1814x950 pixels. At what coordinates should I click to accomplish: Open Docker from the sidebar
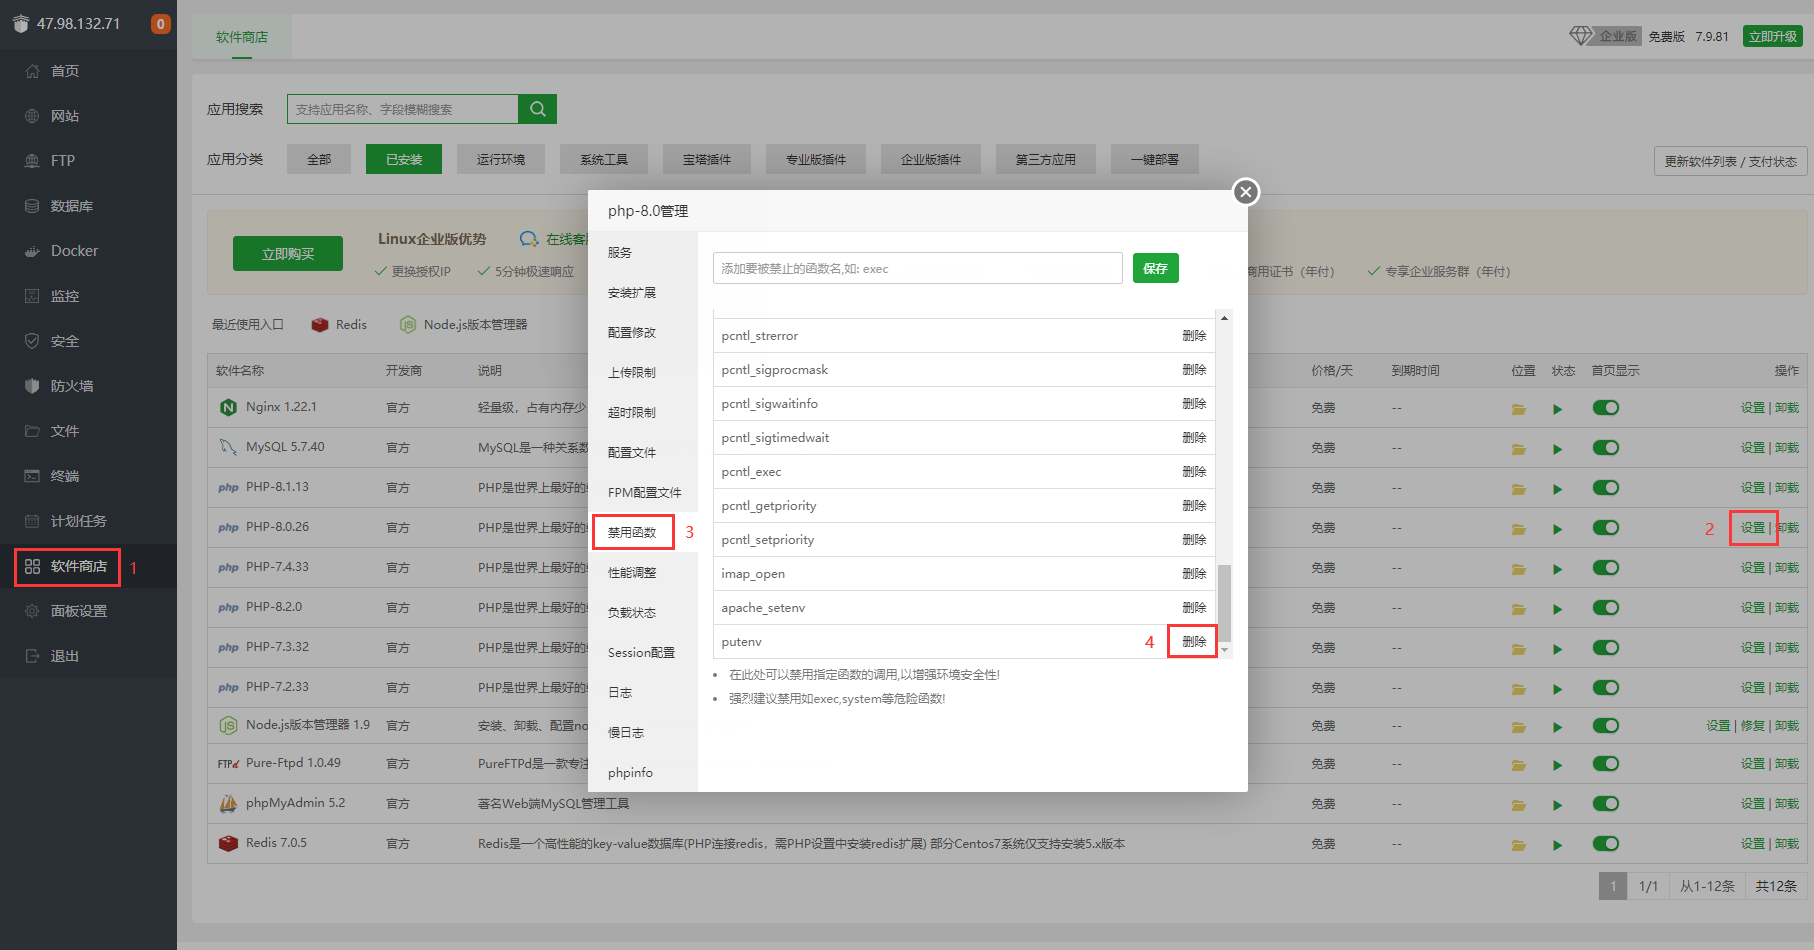click(74, 251)
